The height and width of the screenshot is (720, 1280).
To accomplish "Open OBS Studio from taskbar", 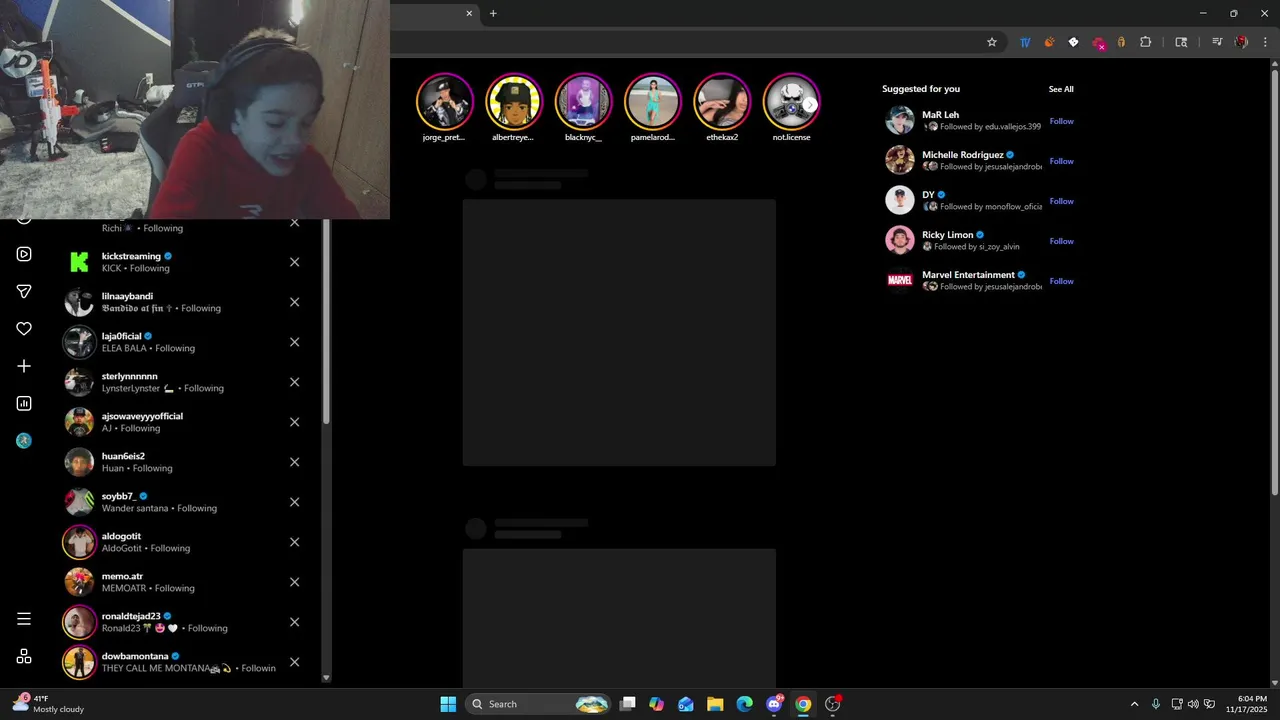I will point(832,704).
